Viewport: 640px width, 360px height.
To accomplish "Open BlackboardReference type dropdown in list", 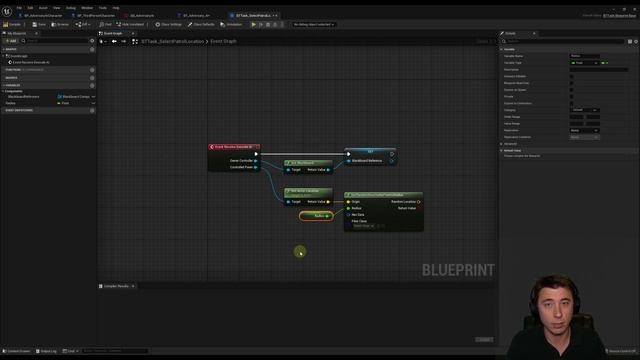I will click(x=93, y=97).
